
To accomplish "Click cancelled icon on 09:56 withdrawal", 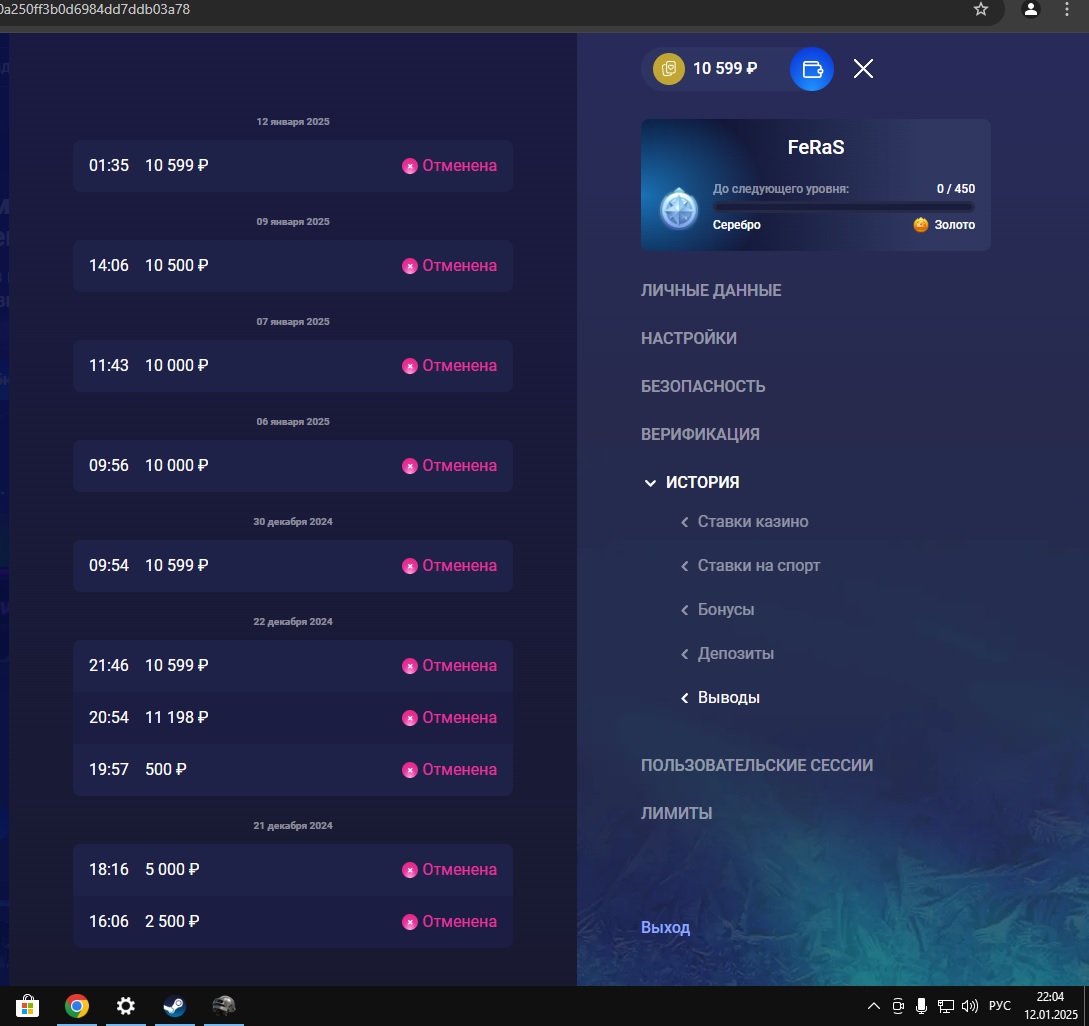I will click(x=410, y=466).
